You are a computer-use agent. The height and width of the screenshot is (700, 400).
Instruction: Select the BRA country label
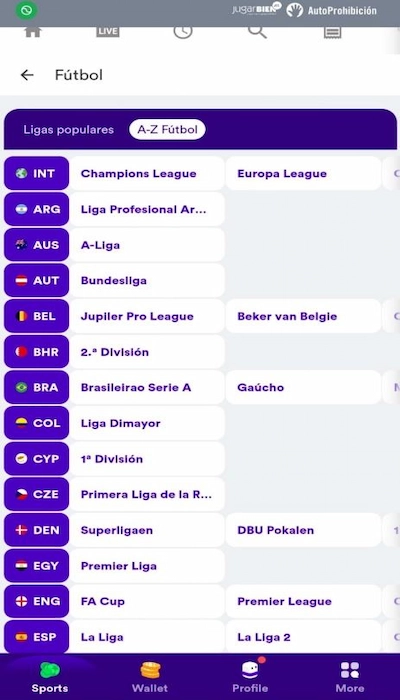(37, 388)
